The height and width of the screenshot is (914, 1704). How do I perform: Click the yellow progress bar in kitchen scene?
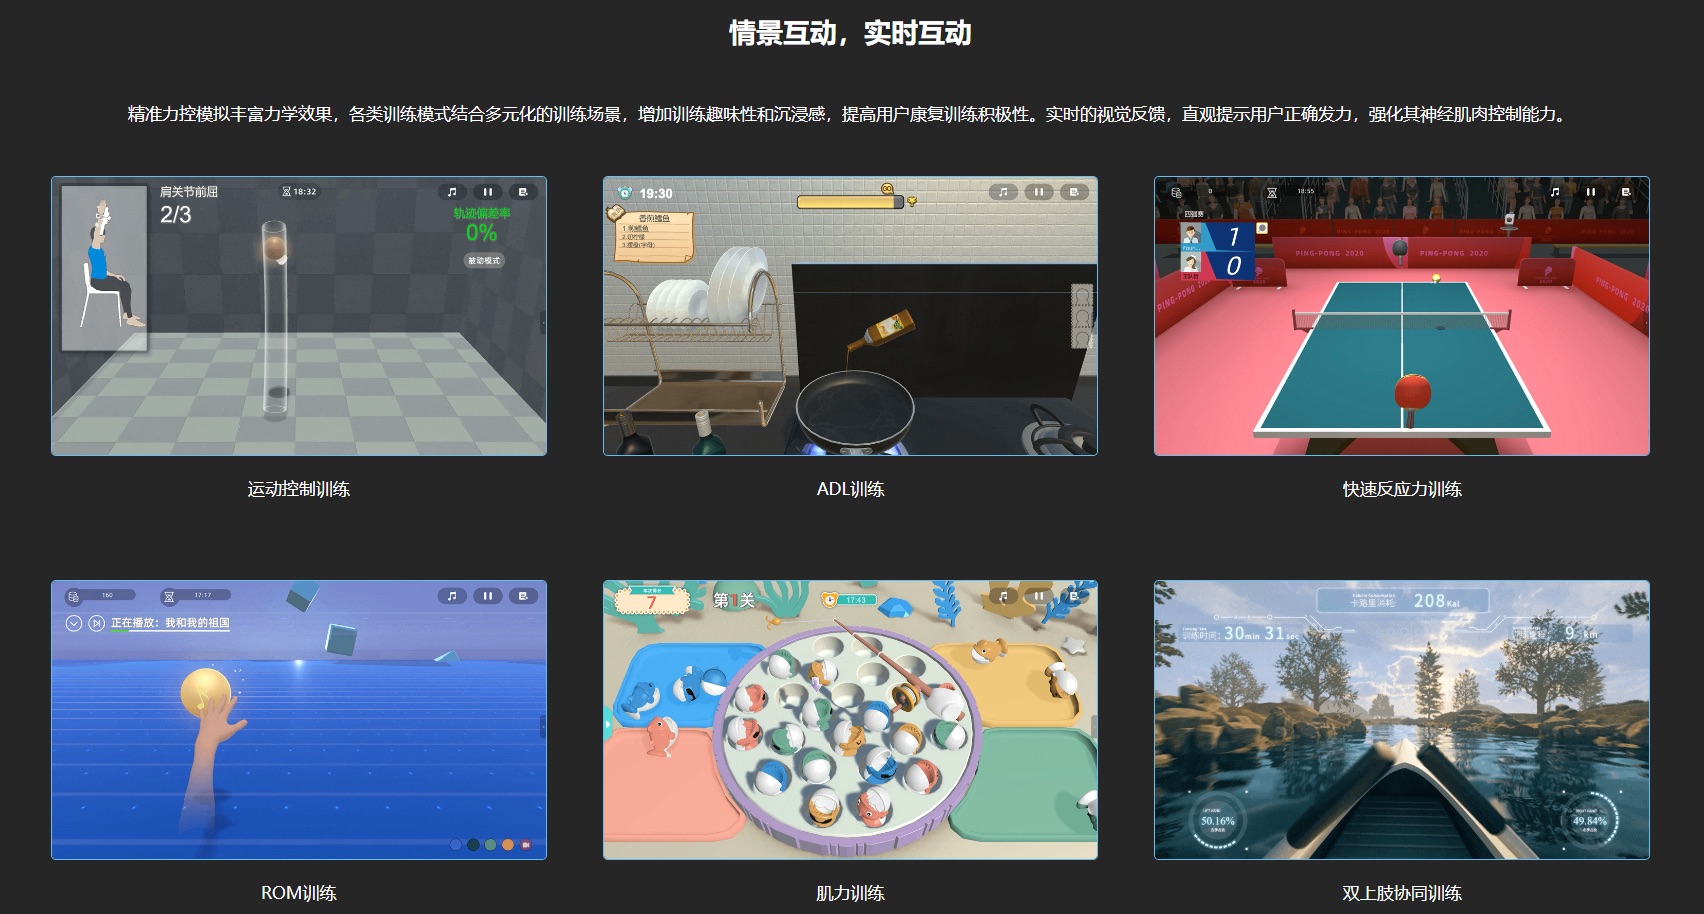pyautogui.click(x=850, y=202)
